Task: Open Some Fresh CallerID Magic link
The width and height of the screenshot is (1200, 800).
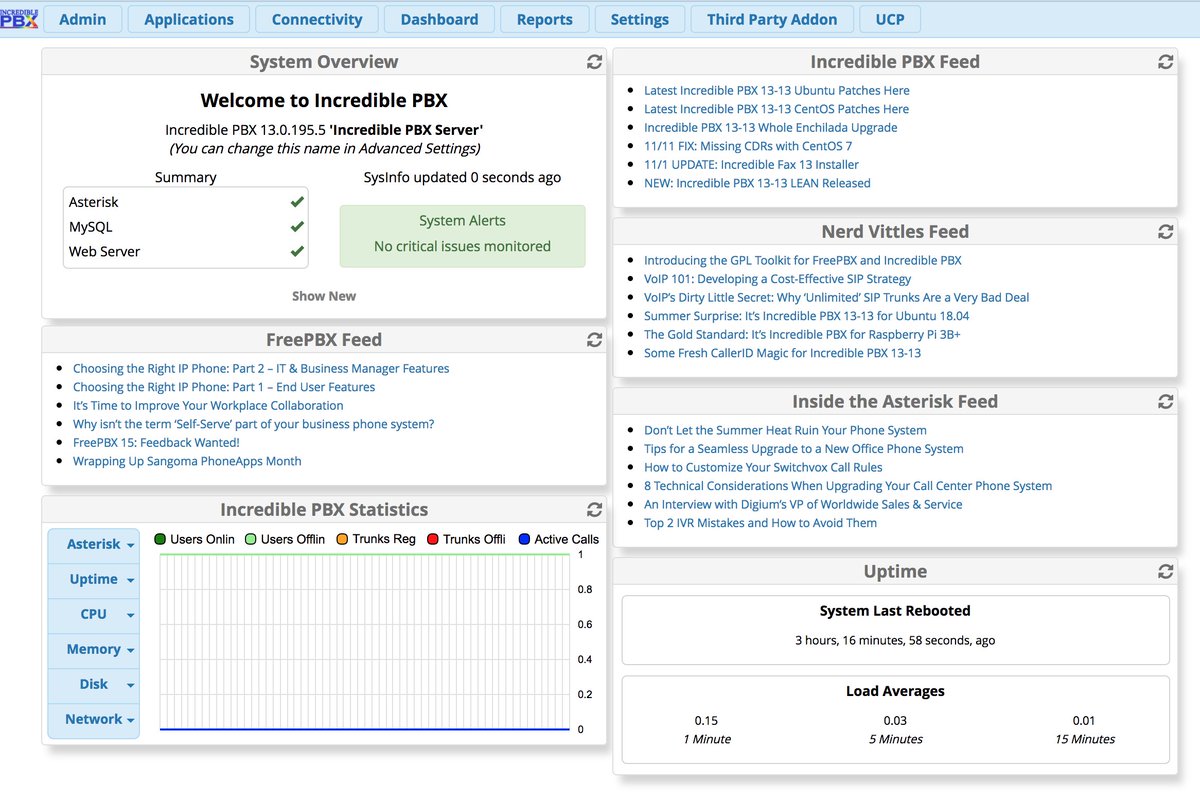Action: point(783,353)
